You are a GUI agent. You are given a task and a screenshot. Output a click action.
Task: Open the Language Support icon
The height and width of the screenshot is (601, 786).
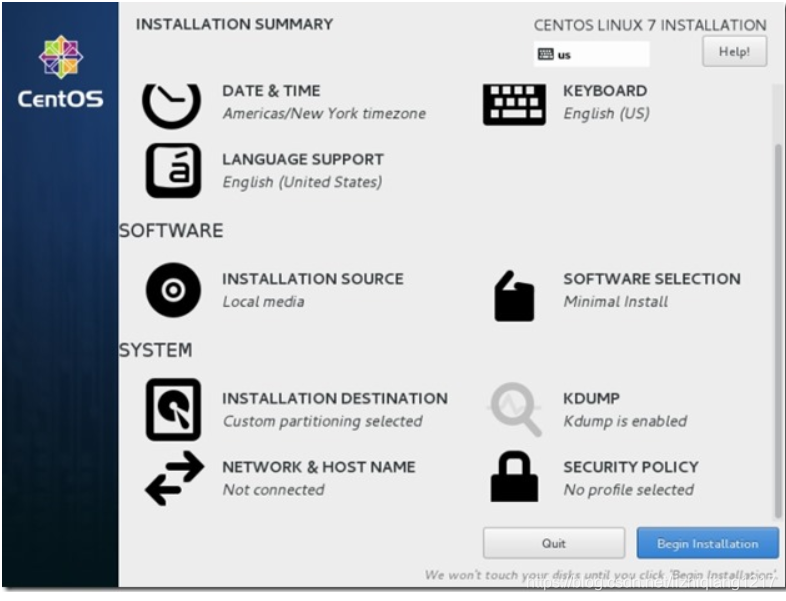(x=173, y=170)
